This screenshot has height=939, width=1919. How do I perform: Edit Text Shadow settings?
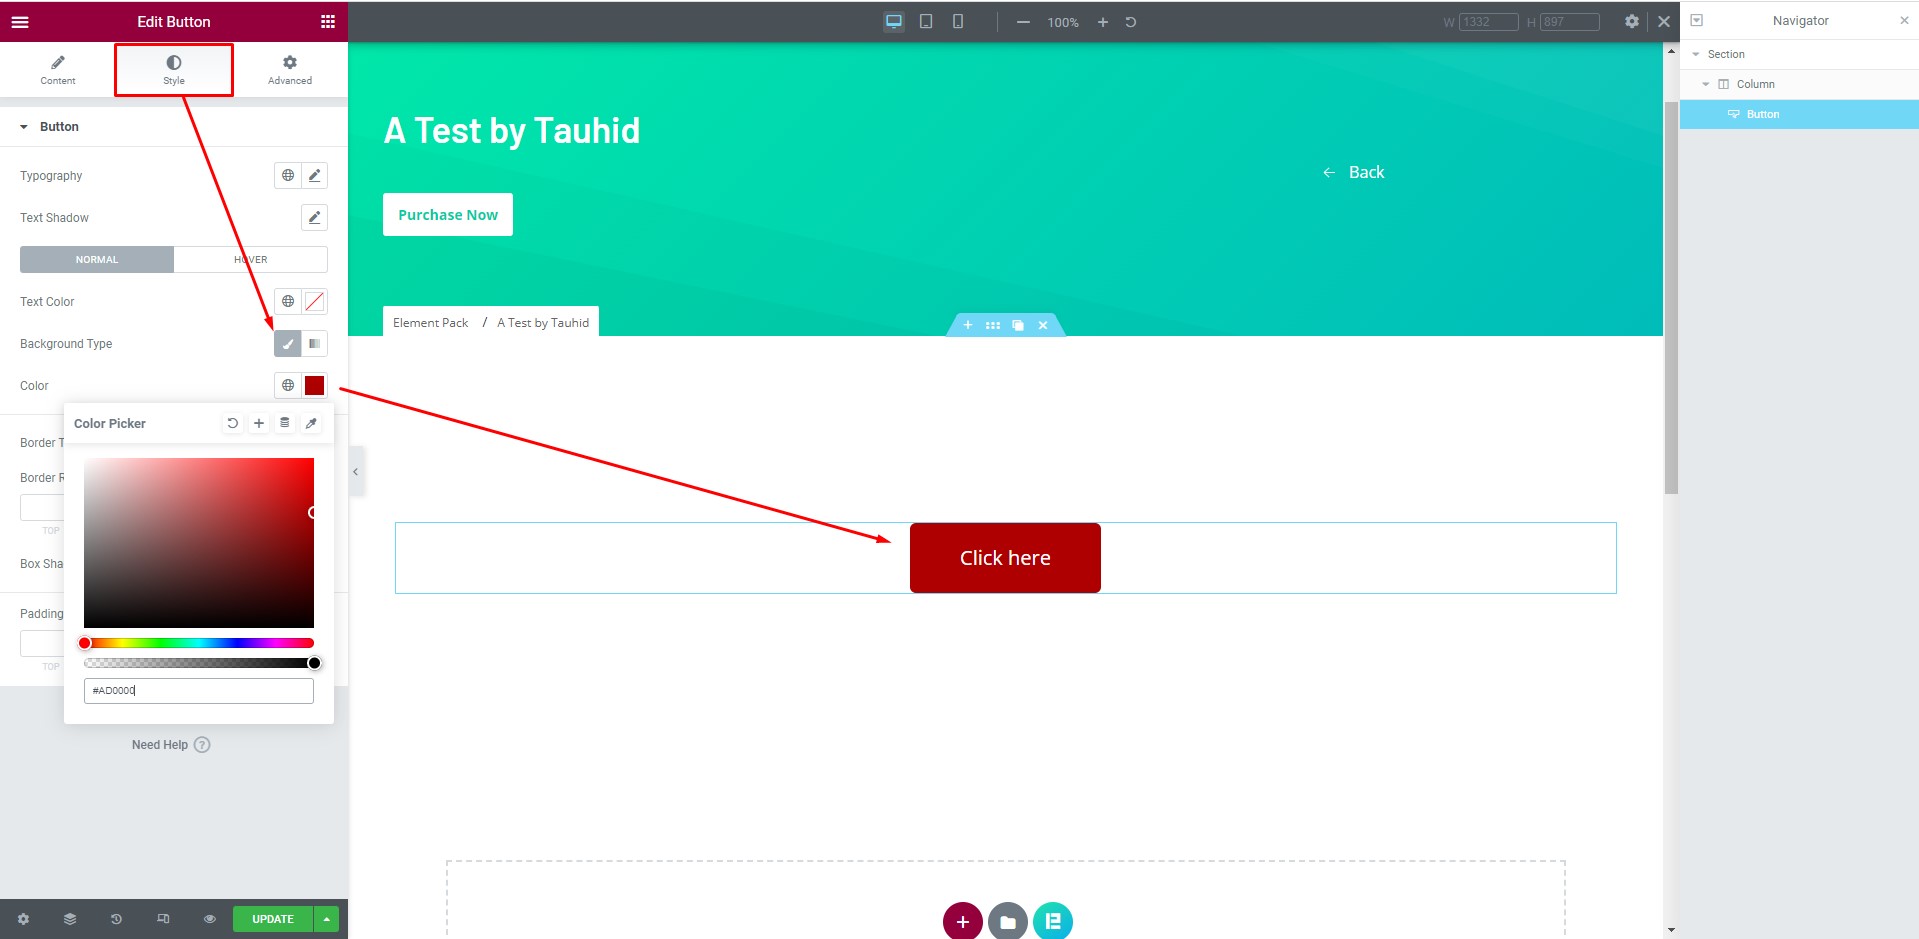314,218
